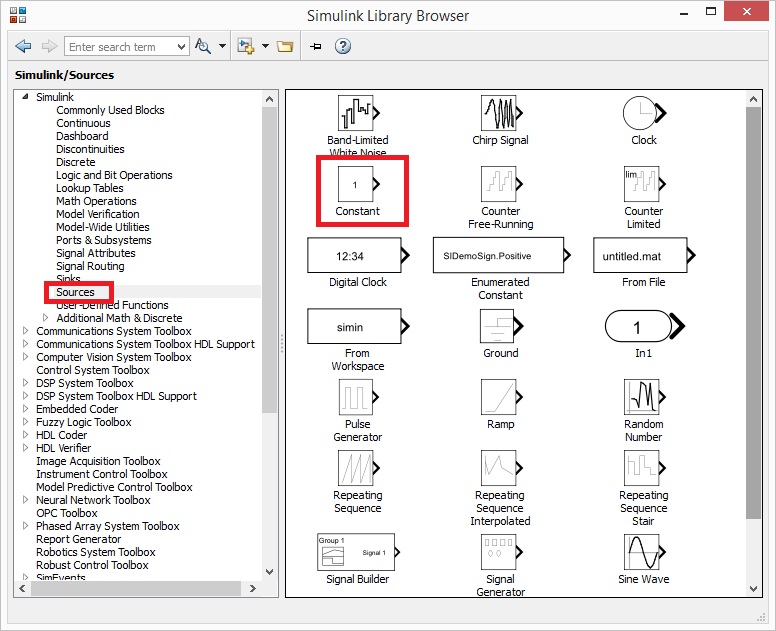This screenshot has width=776, height=631.
Task: Select the Repeating Sequence Interpolated block
Action: 501,468
